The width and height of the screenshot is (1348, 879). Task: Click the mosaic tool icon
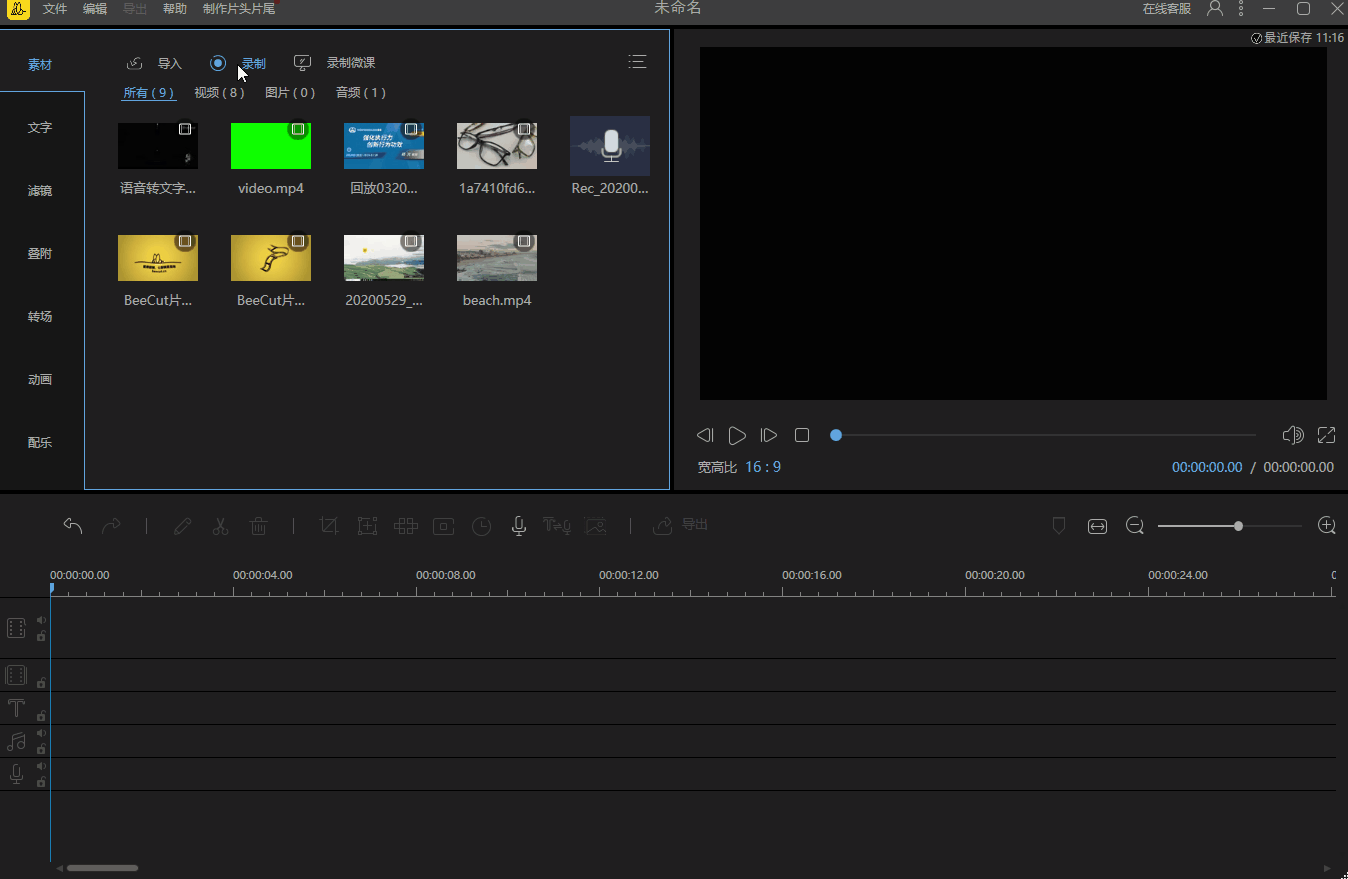[405, 526]
